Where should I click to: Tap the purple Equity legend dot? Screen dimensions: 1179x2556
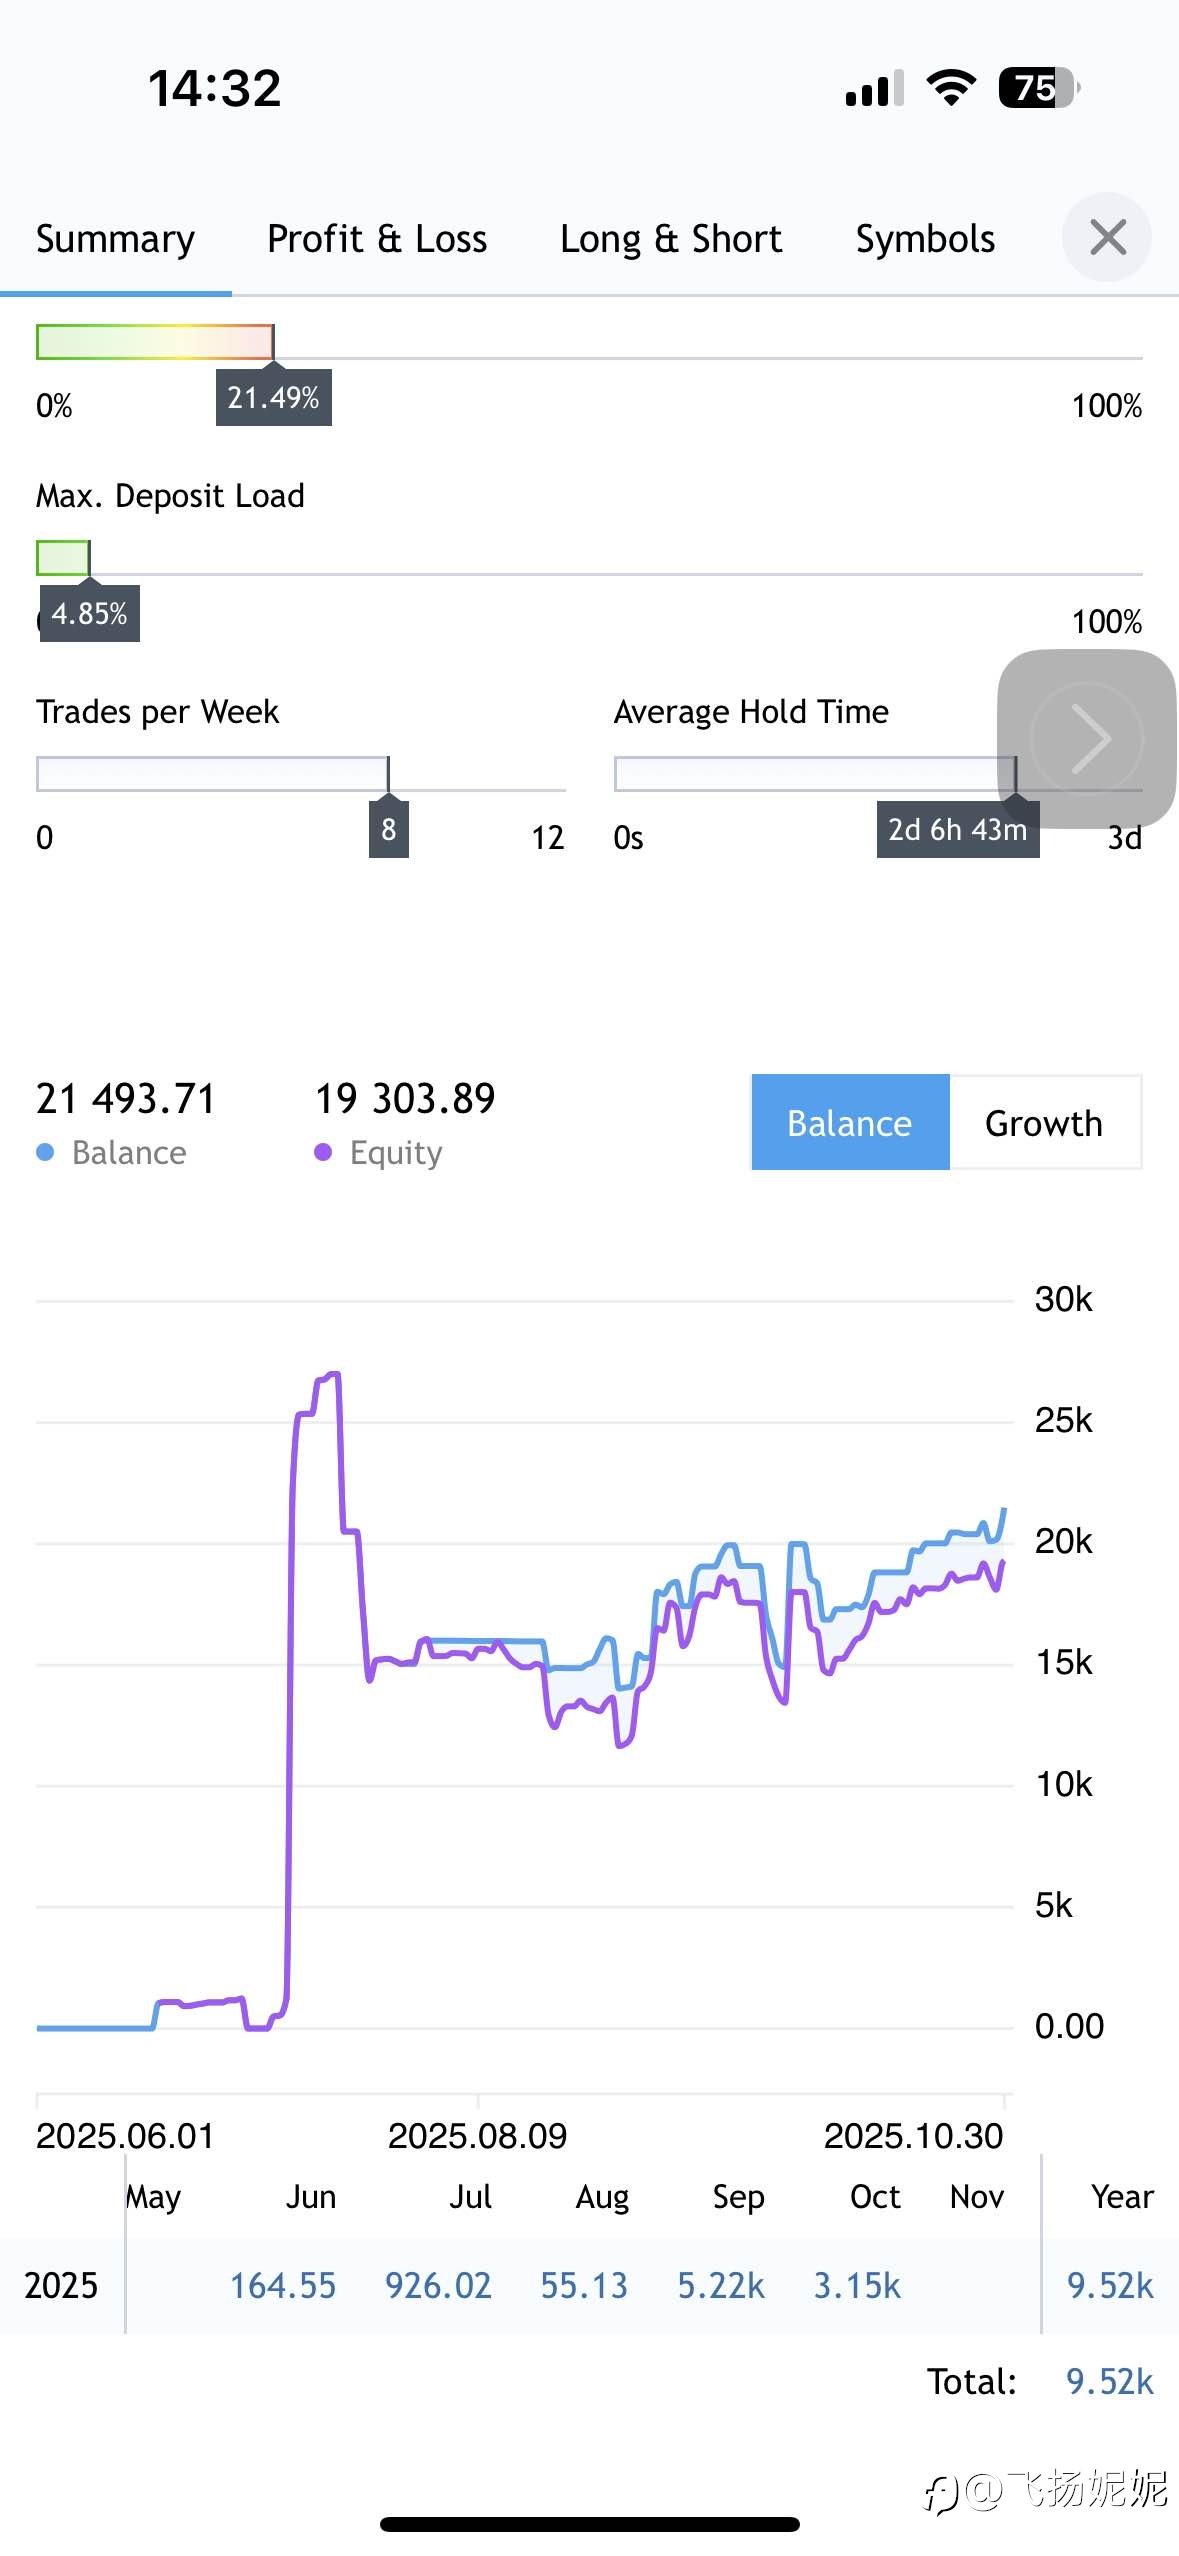(x=323, y=1153)
